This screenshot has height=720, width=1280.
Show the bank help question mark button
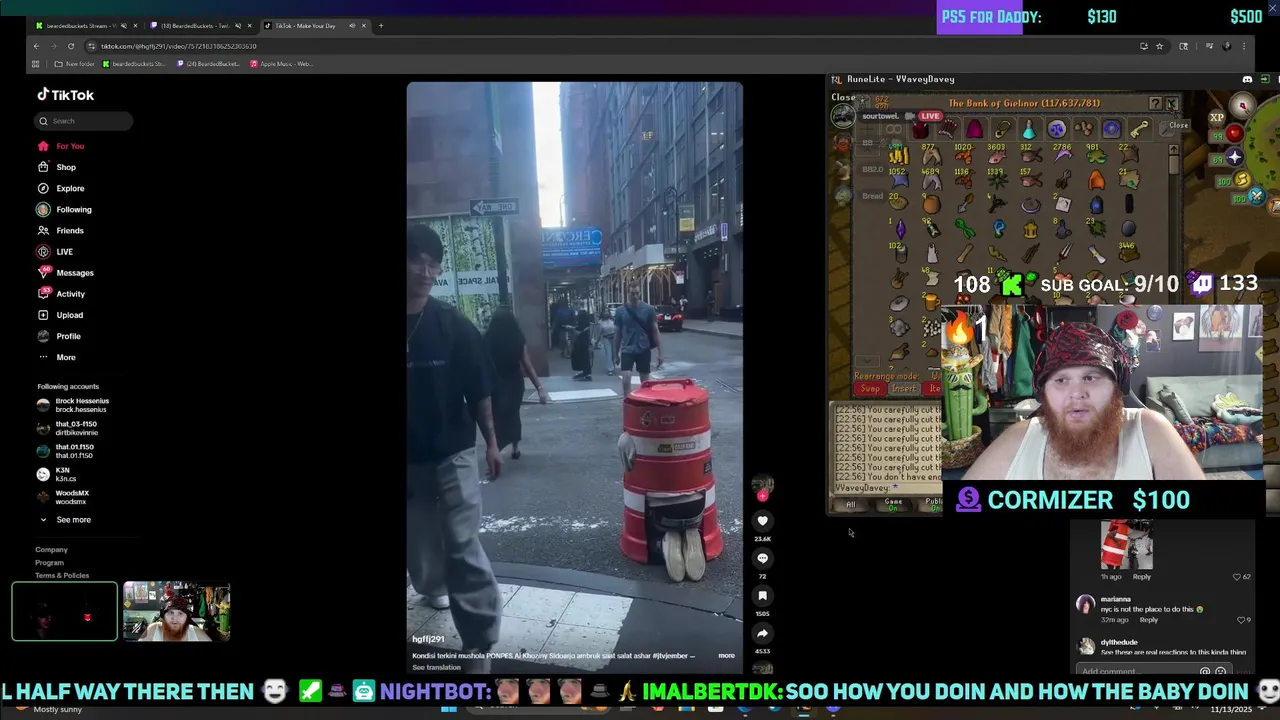[x=1155, y=103]
